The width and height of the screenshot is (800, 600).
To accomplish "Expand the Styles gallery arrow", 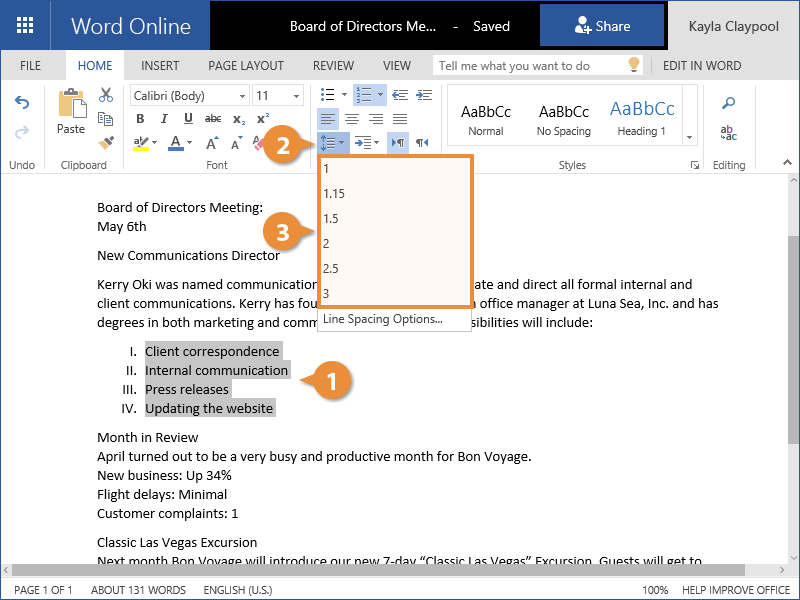I will [x=689, y=137].
